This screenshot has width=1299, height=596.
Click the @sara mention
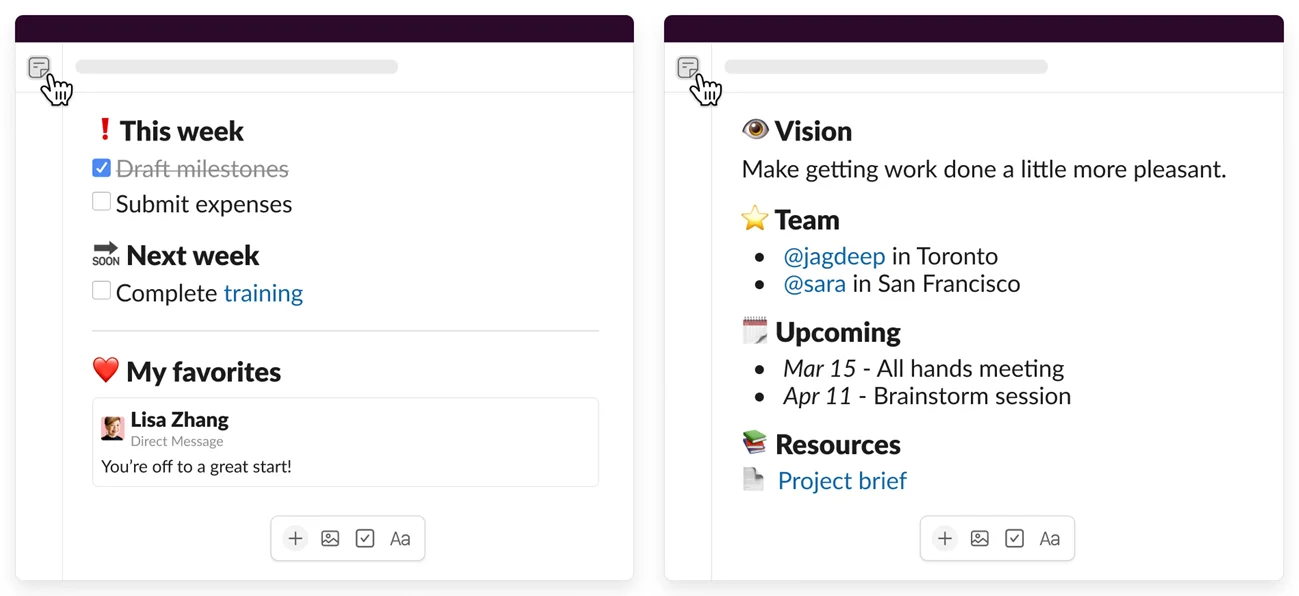[x=814, y=284]
